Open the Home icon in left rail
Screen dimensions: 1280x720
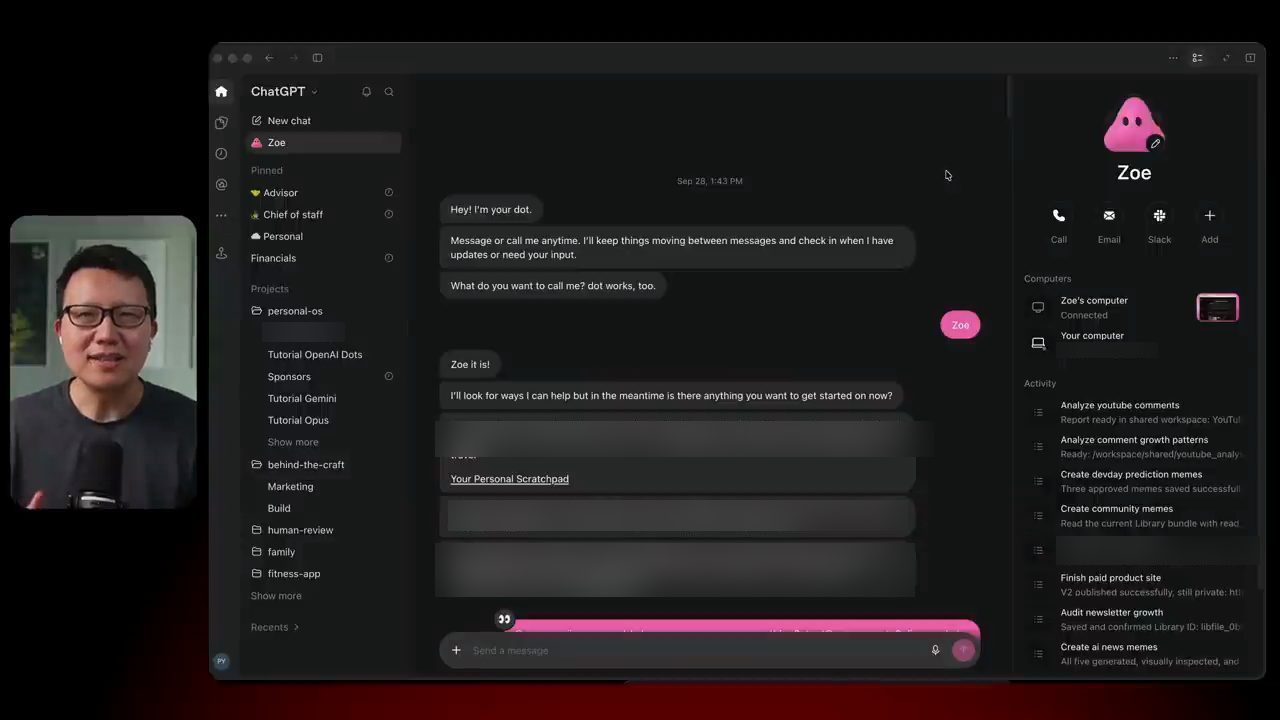(x=221, y=91)
